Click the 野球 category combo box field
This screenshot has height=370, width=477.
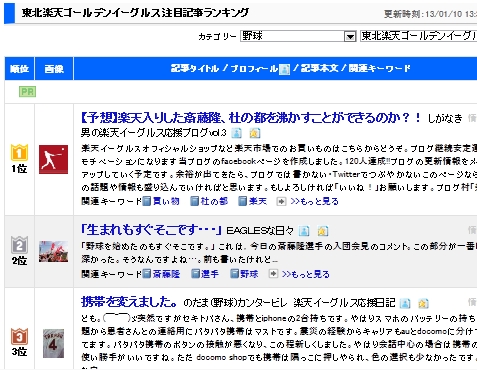click(x=298, y=36)
